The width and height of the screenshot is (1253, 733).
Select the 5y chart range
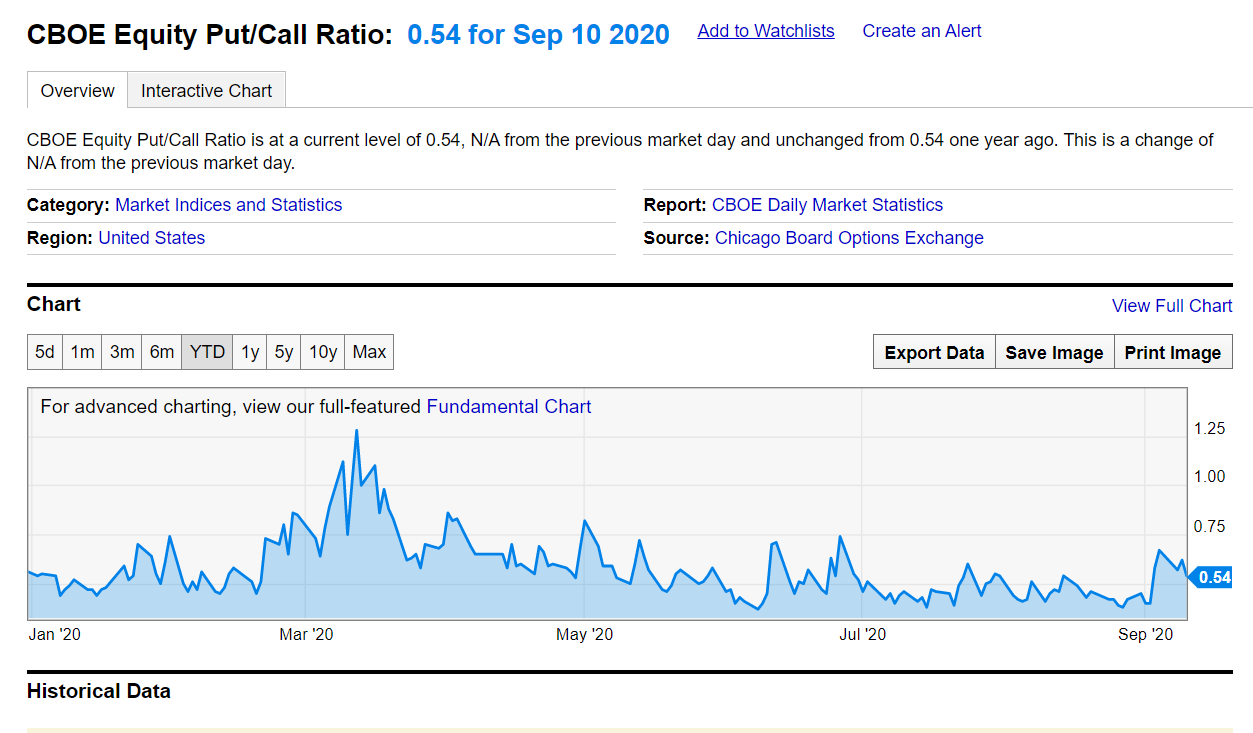[284, 352]
